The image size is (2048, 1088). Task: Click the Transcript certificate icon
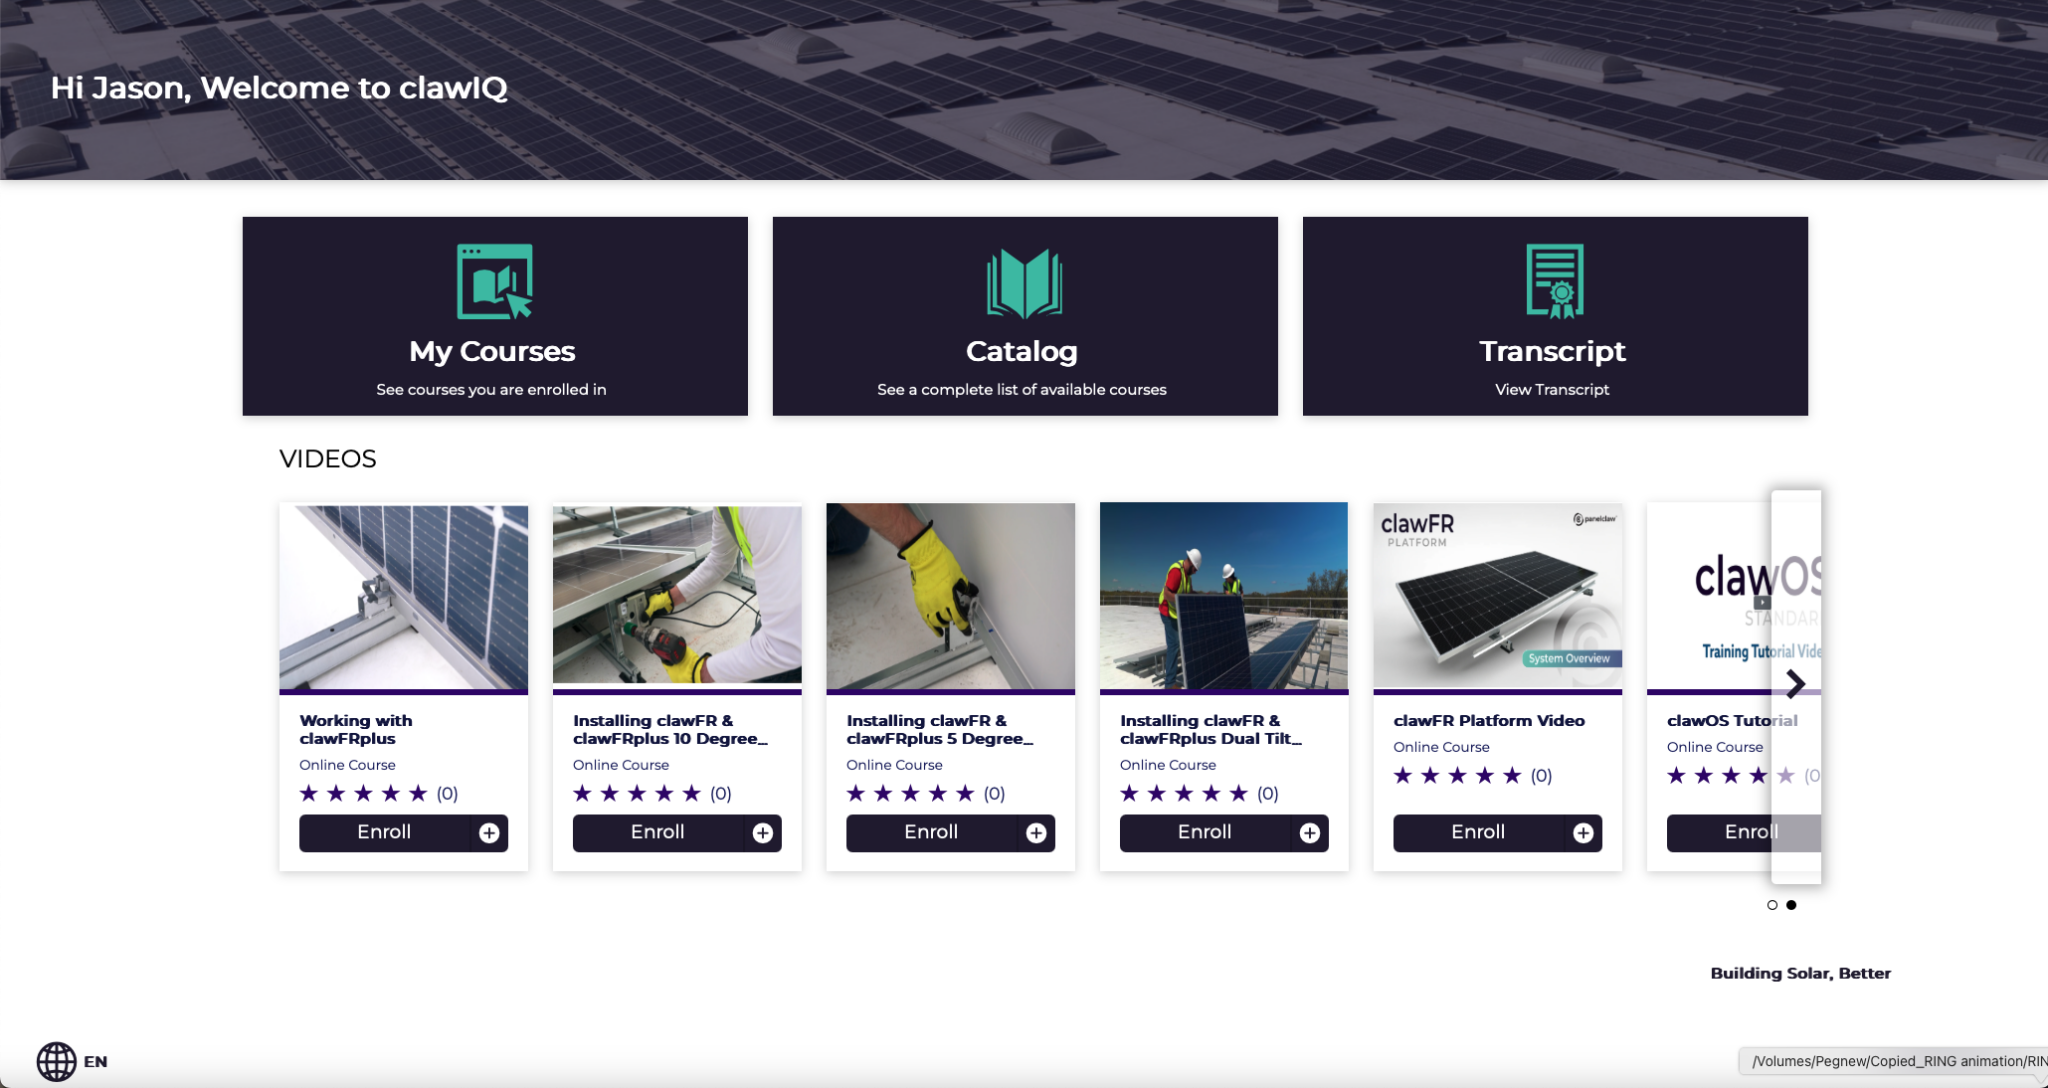tap(1554, 282)
